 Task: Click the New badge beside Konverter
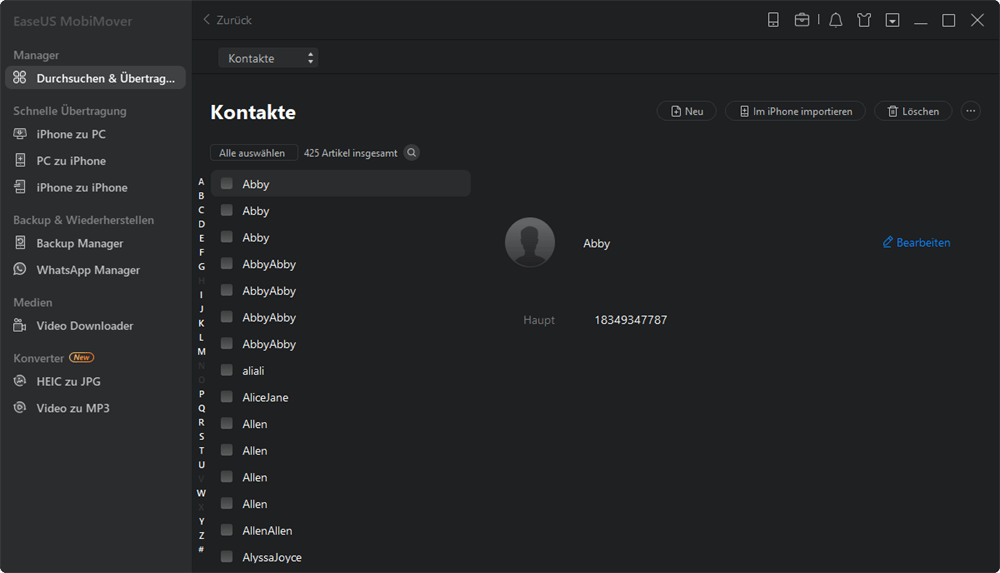click(x=82, y=357)
